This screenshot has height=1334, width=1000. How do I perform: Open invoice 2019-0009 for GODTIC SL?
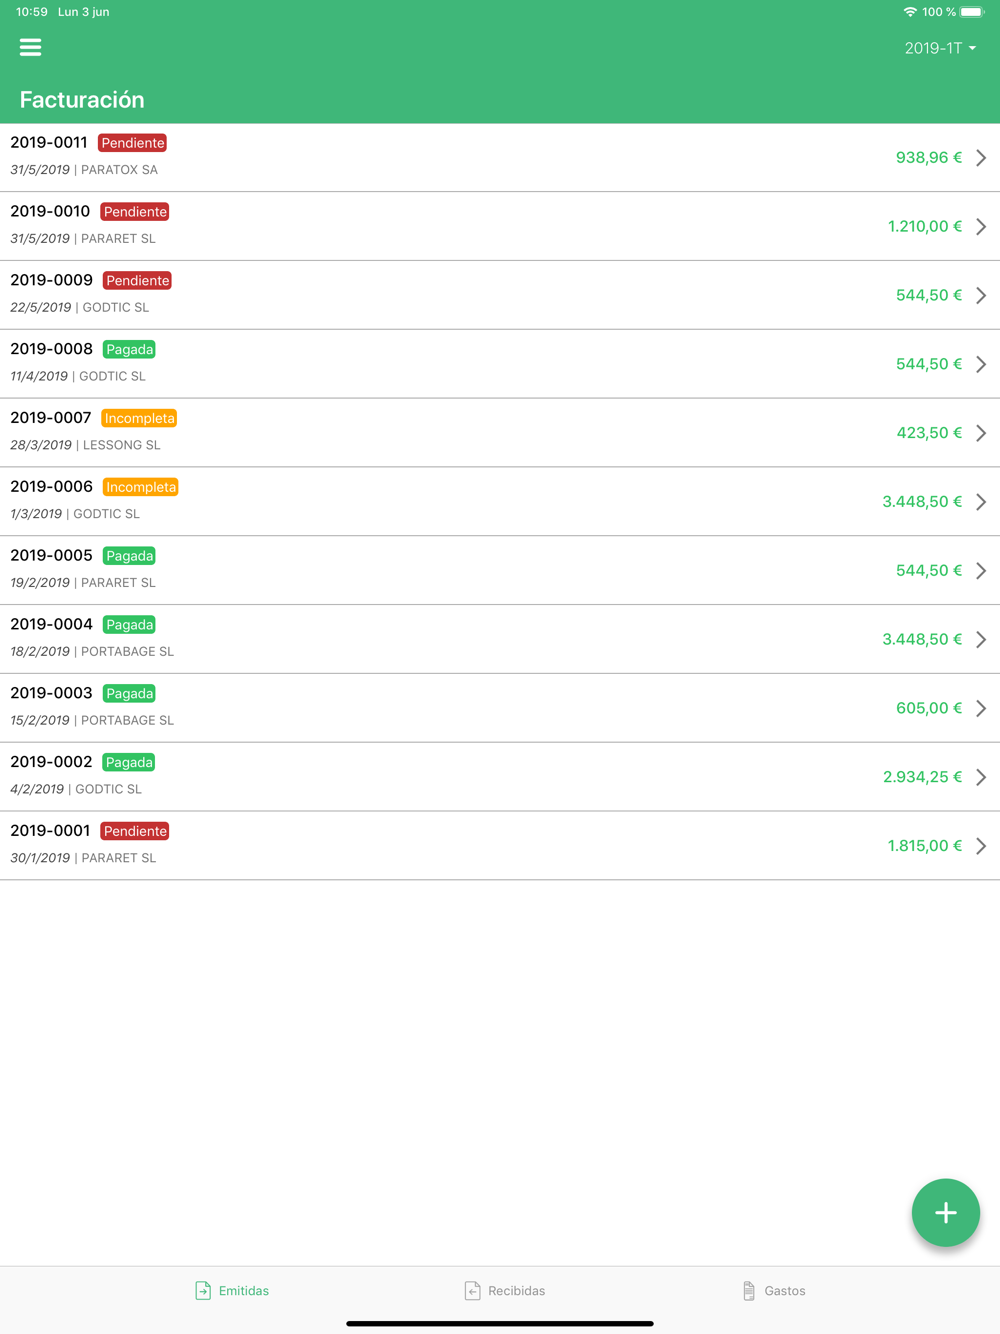[500, 295]
